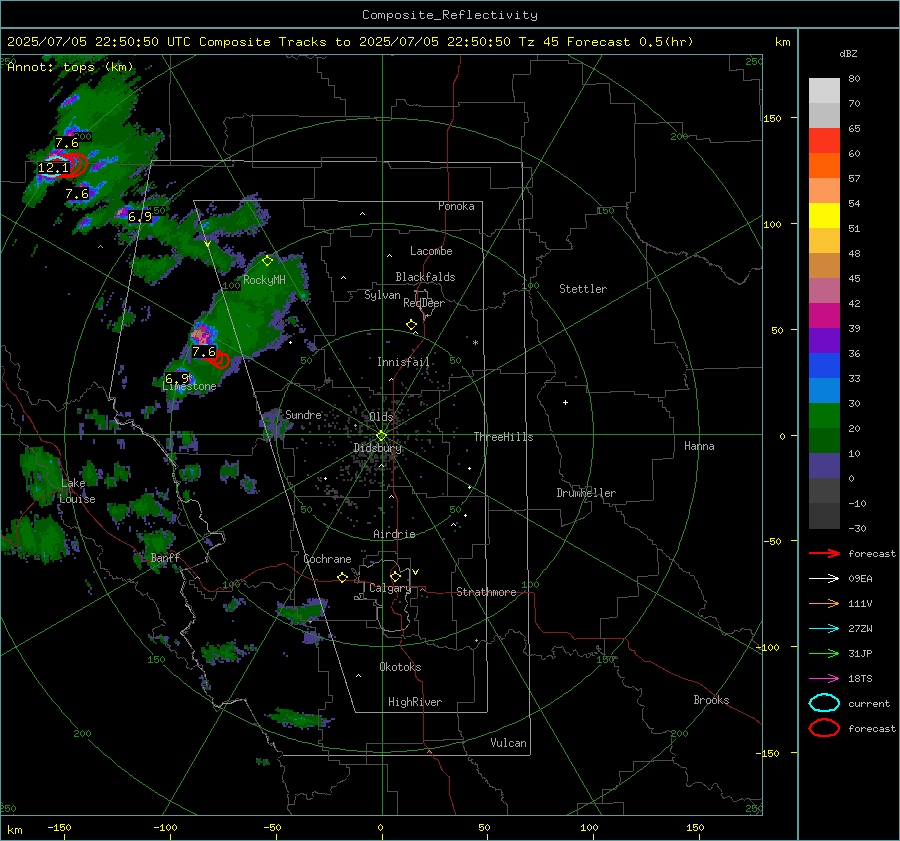Click the yellow diamond marker below RedDeer

(x=411, y=325)
